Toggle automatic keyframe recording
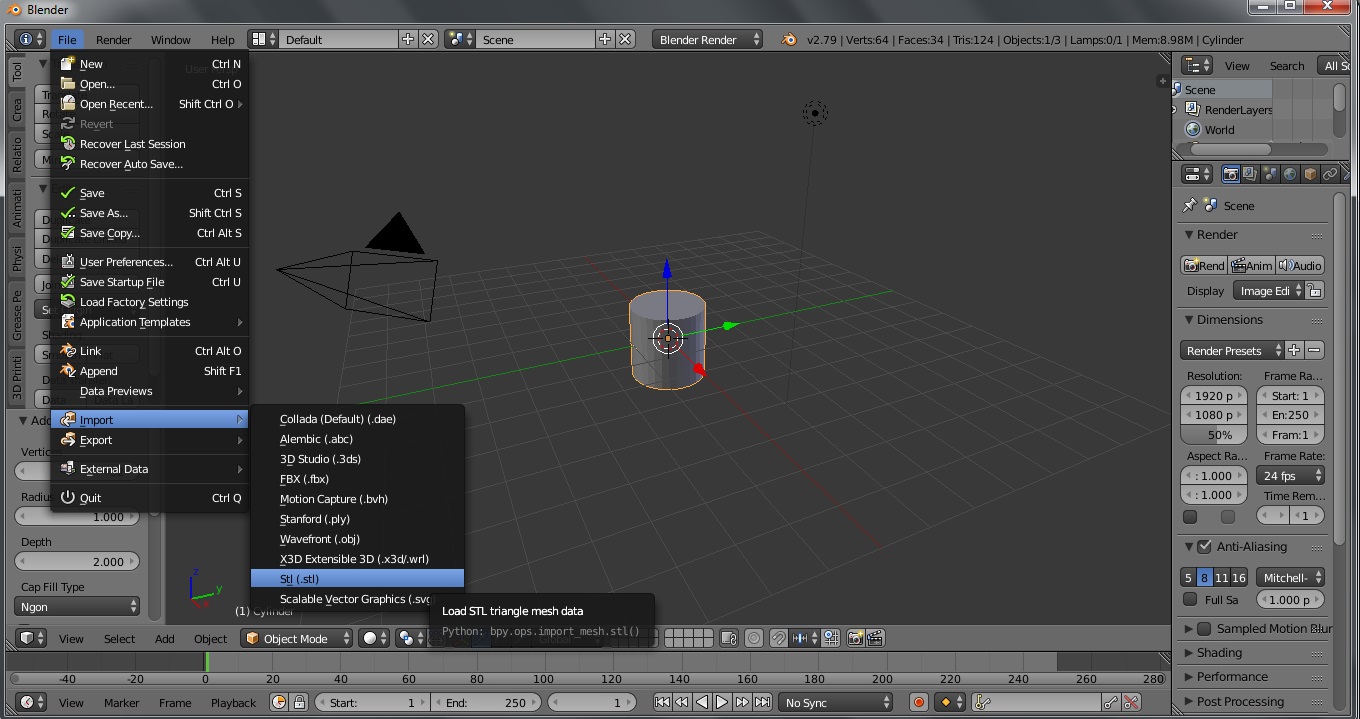Image resolution: width=1360 pixels, height=719 pixels. point(918,702)
